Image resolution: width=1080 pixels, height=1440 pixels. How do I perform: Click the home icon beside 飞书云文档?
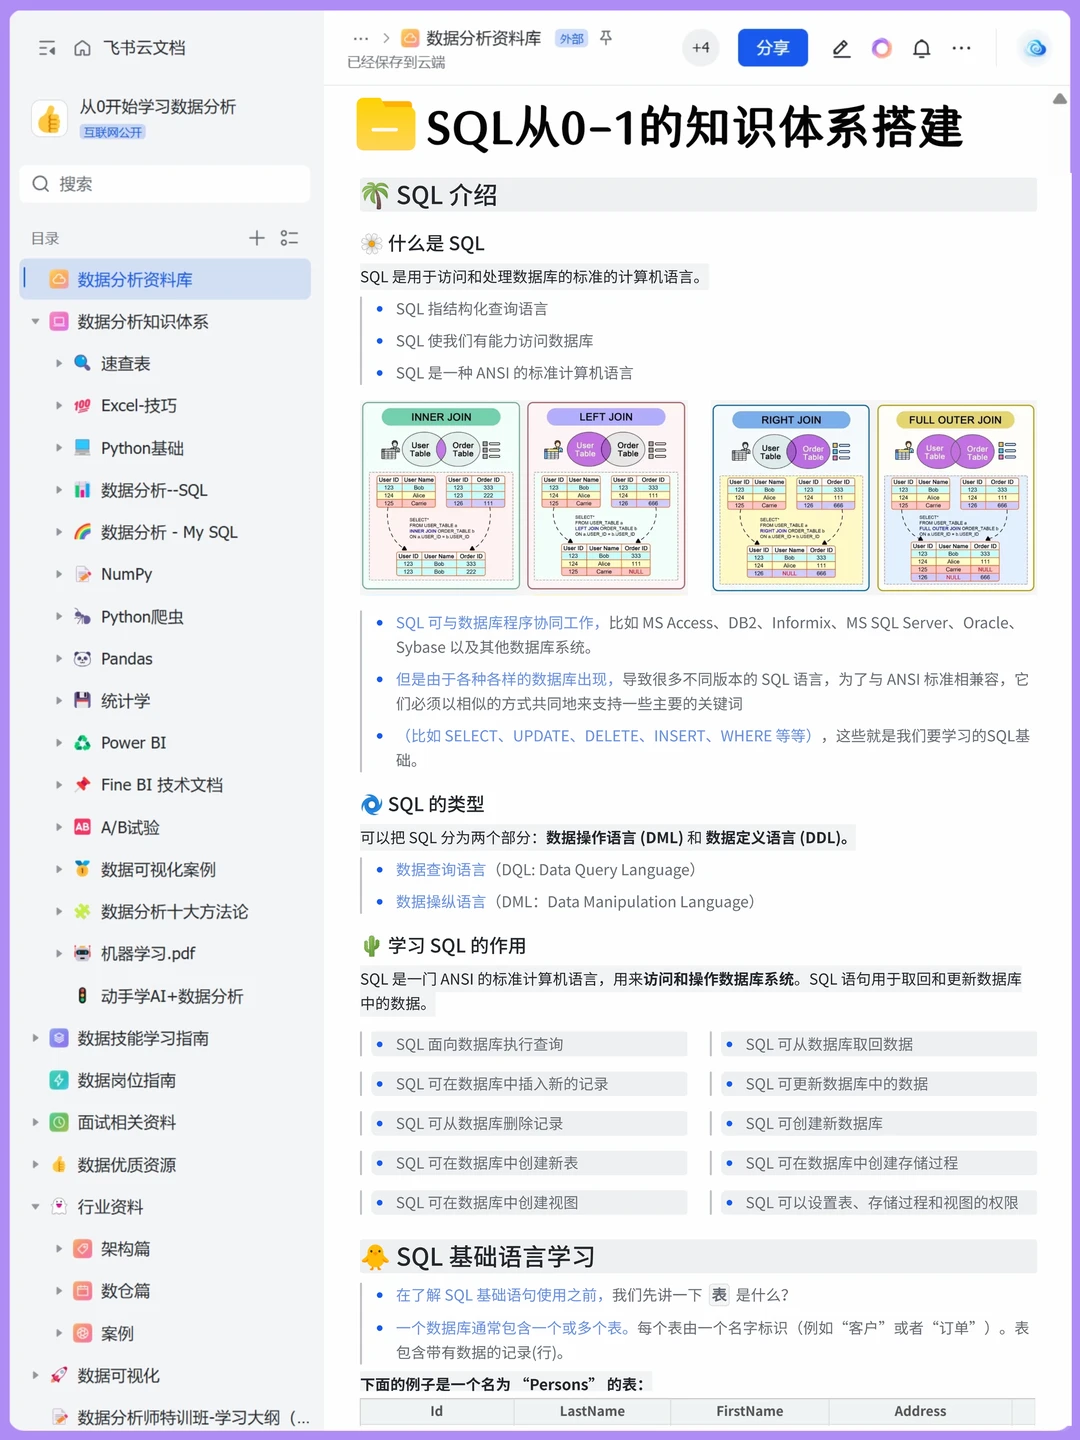[82, 47]
